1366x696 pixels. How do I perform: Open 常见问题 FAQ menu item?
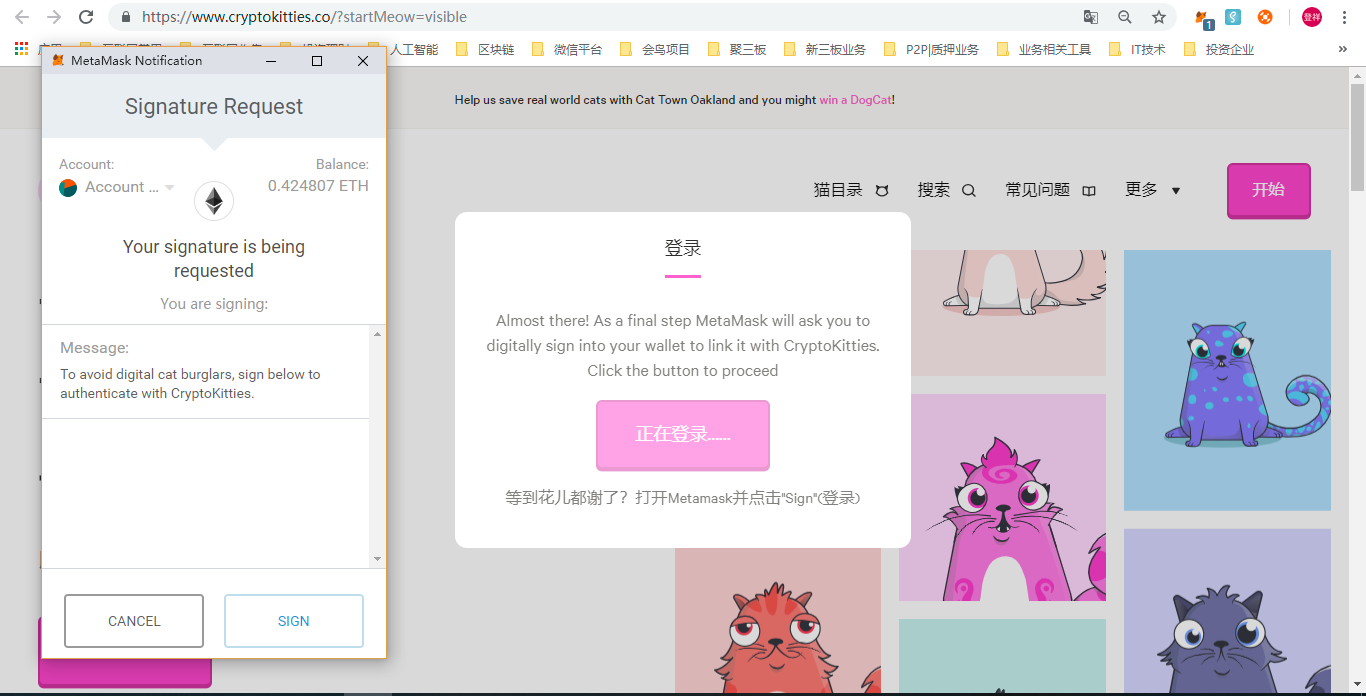click(x=1050, y=190)
